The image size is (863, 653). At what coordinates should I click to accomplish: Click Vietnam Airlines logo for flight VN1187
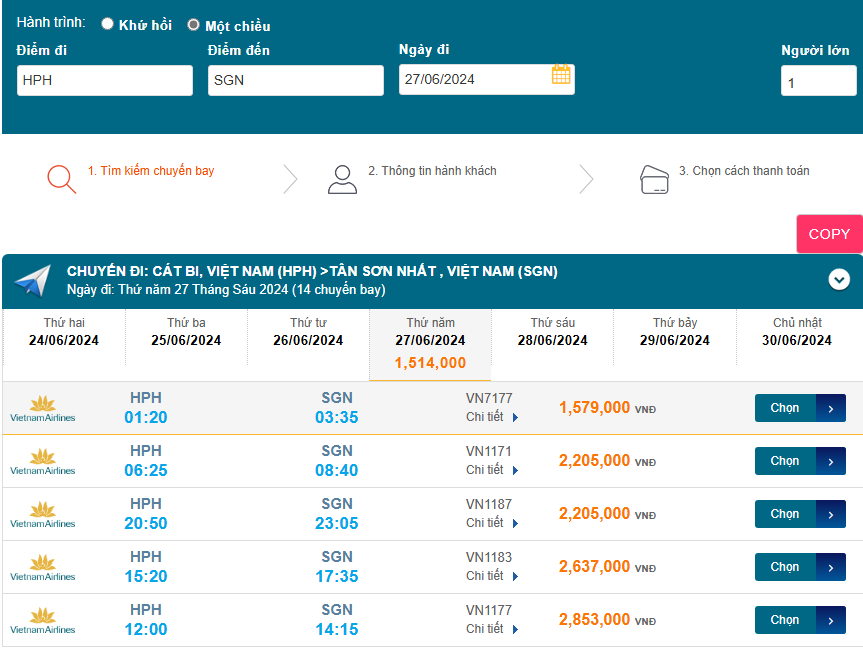coord(42,514)
